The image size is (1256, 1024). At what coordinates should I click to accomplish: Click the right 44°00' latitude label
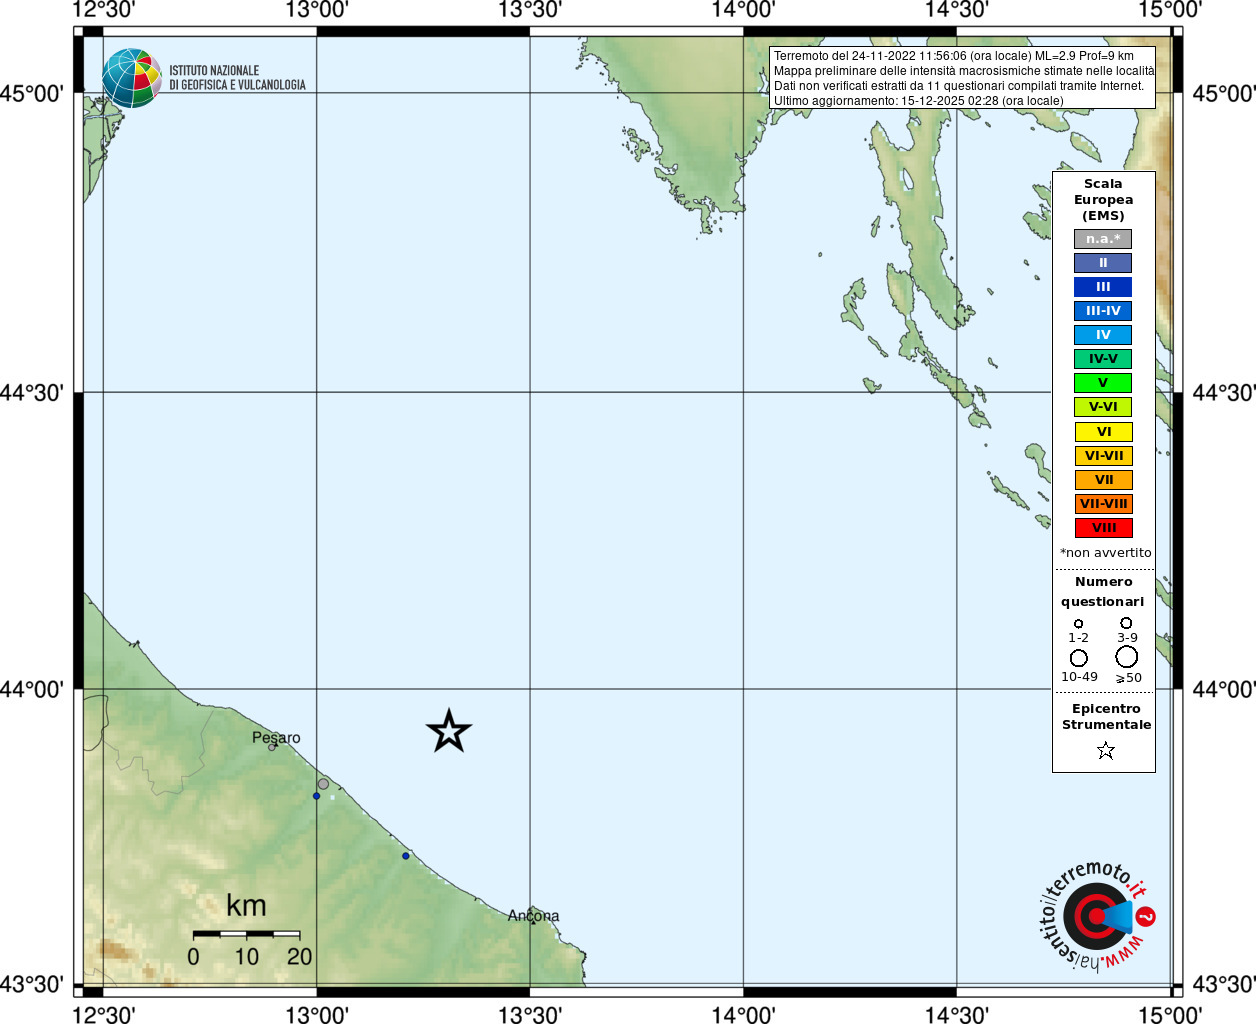[x=1224, y=690]
